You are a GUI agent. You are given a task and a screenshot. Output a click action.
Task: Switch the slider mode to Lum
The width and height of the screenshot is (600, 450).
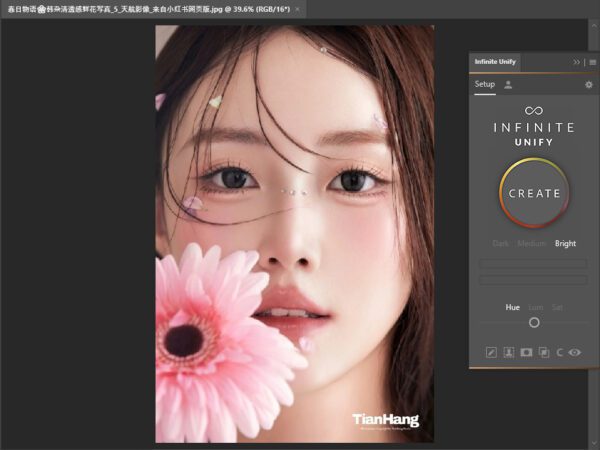[536, 307]
